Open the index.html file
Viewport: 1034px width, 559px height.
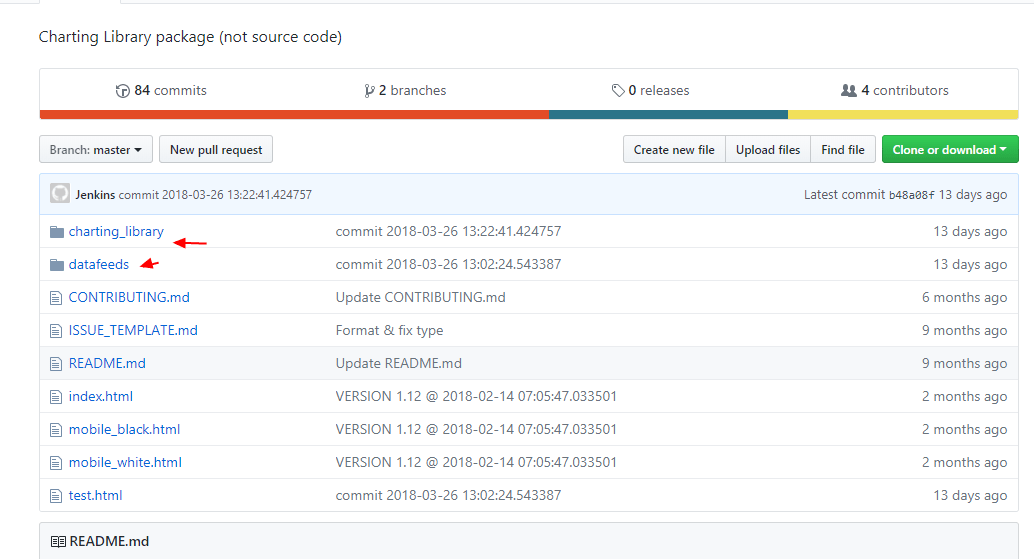click(x=101, y=396)
